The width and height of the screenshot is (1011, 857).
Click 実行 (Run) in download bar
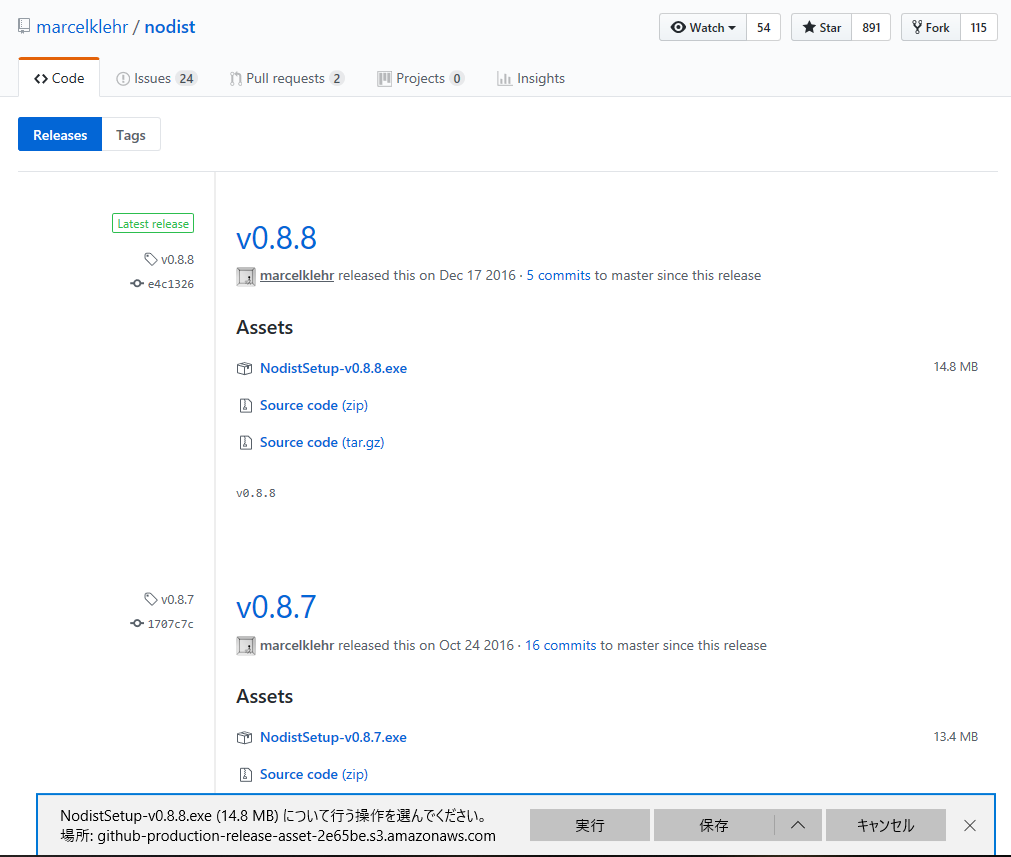tap(589, 825)
